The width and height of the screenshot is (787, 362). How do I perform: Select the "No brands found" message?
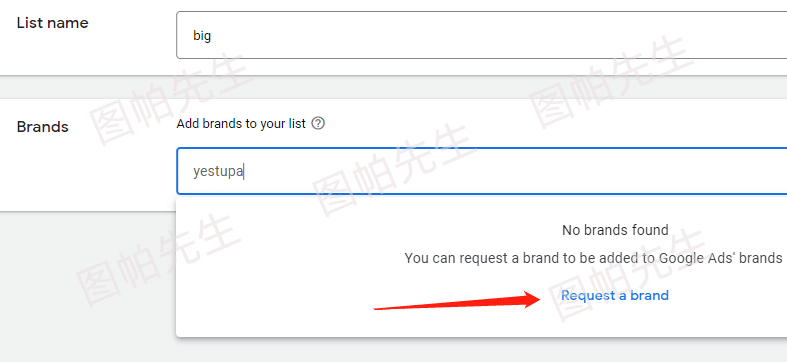click(x=615, y=230)
